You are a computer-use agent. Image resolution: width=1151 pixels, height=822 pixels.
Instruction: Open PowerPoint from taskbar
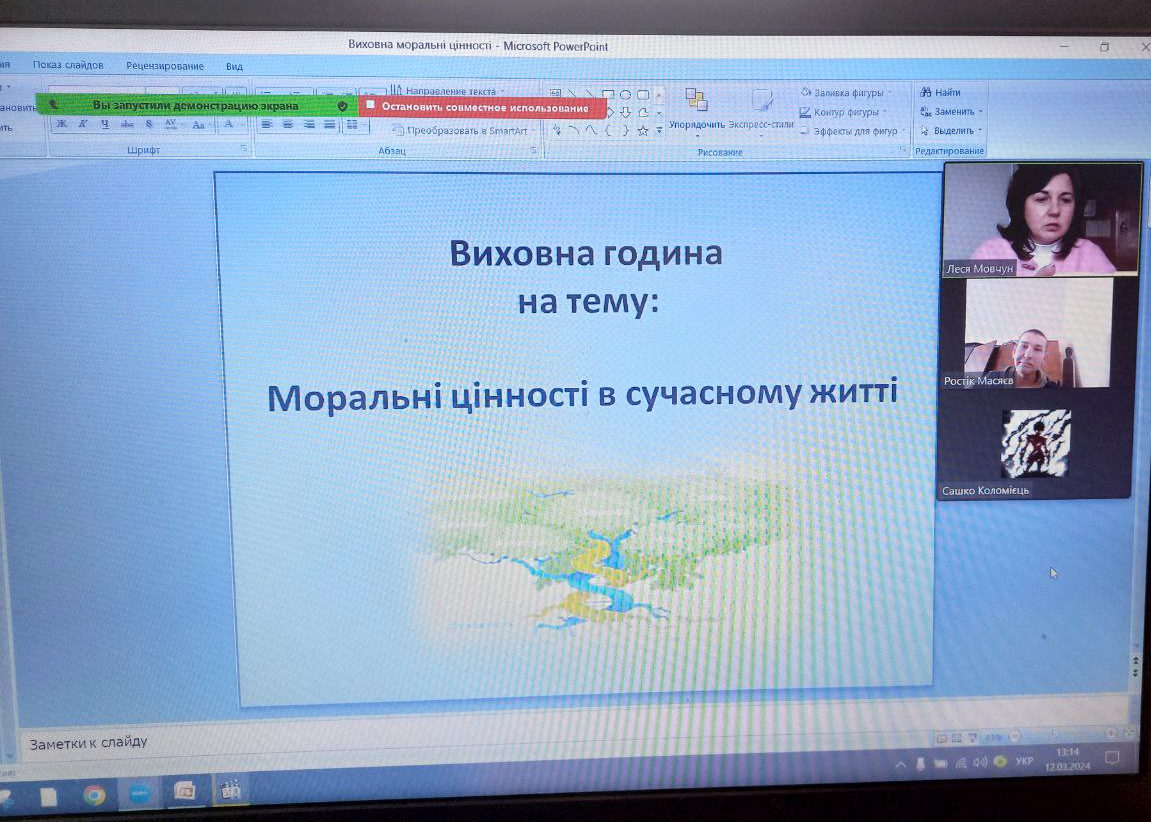pyautogui.click(x=184, y=792)
